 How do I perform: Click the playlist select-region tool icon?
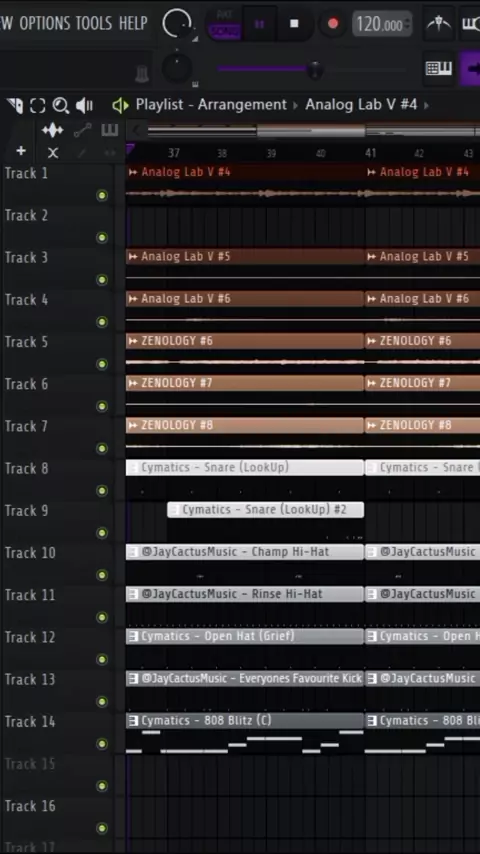pos(37,105)
